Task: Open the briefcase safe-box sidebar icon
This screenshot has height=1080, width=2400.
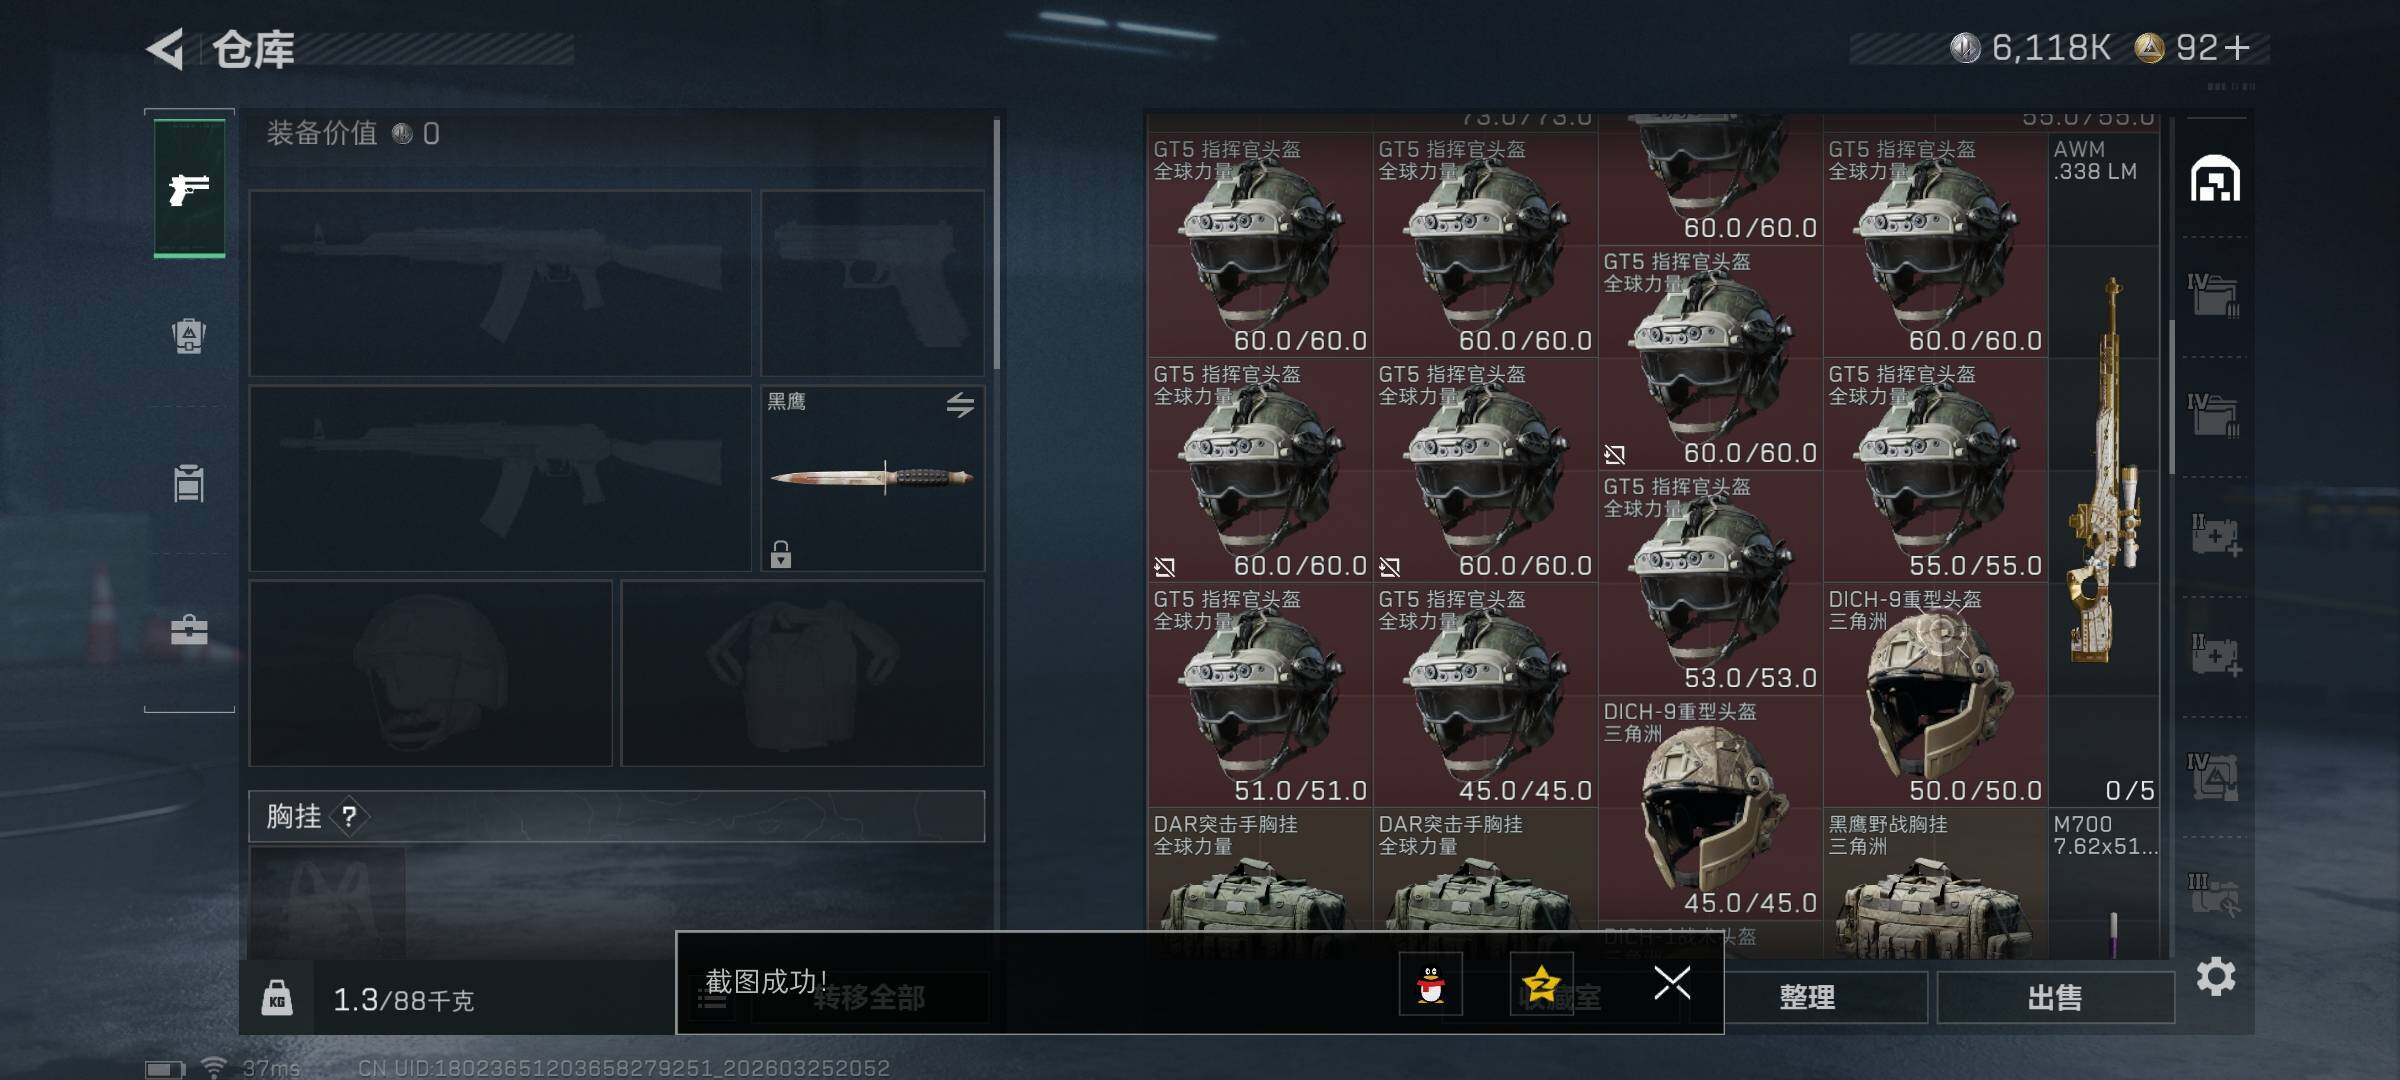Action: (189, 630)
